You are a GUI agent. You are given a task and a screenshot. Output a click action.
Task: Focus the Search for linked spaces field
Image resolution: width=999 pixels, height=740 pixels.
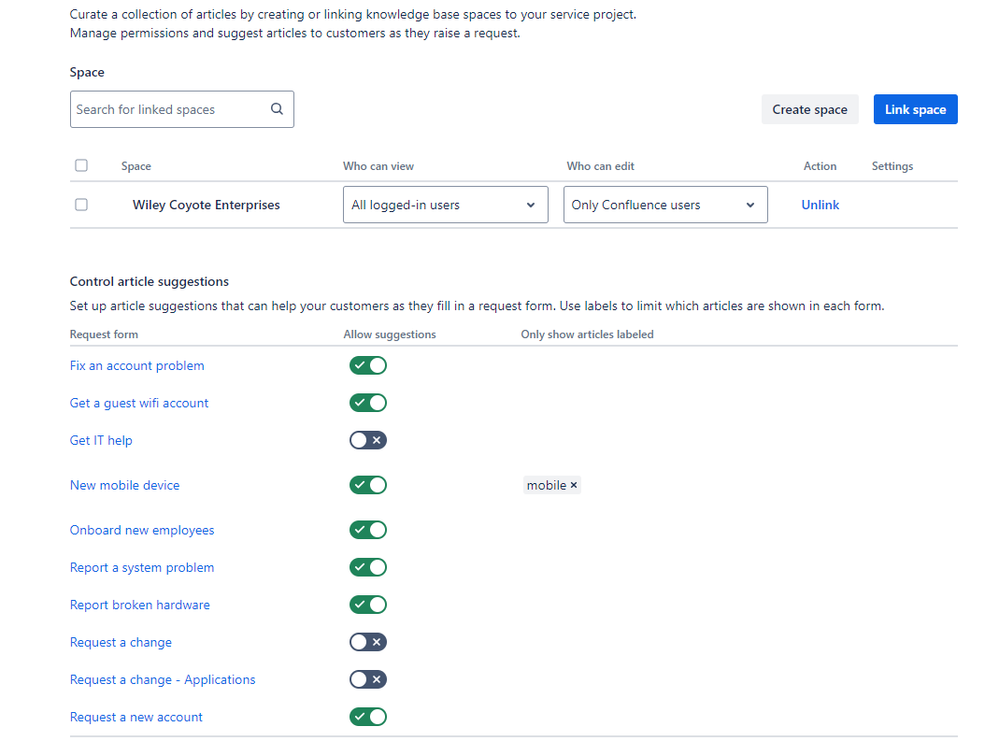tap(170, 110)
